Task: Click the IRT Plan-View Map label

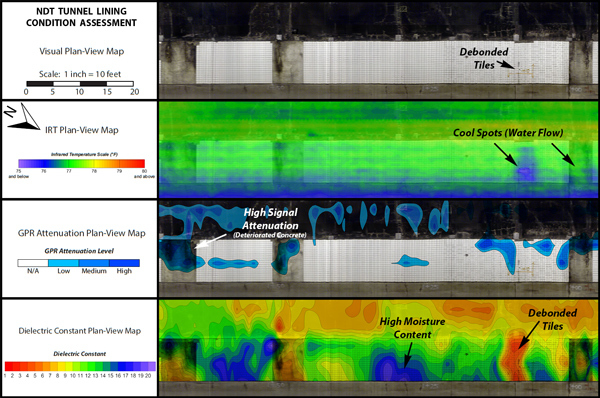Action: pos(82,130)
